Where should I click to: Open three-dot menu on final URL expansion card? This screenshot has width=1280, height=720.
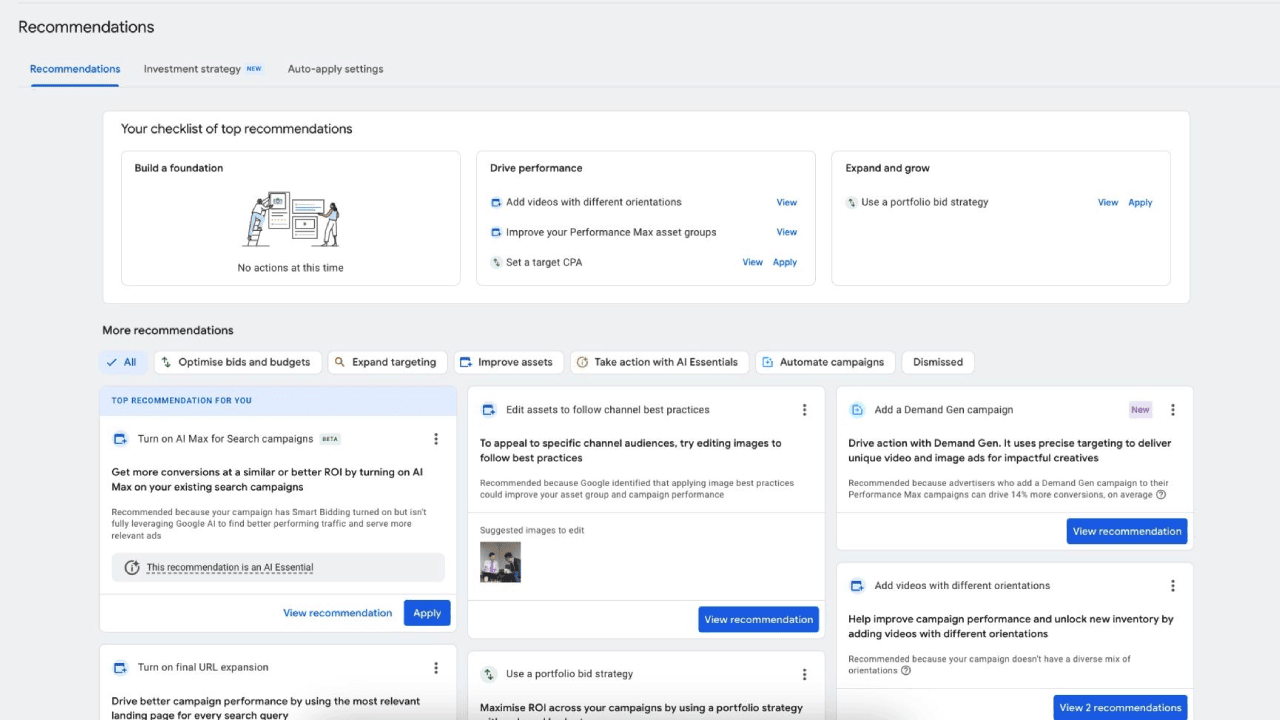[x=436, y=668]
